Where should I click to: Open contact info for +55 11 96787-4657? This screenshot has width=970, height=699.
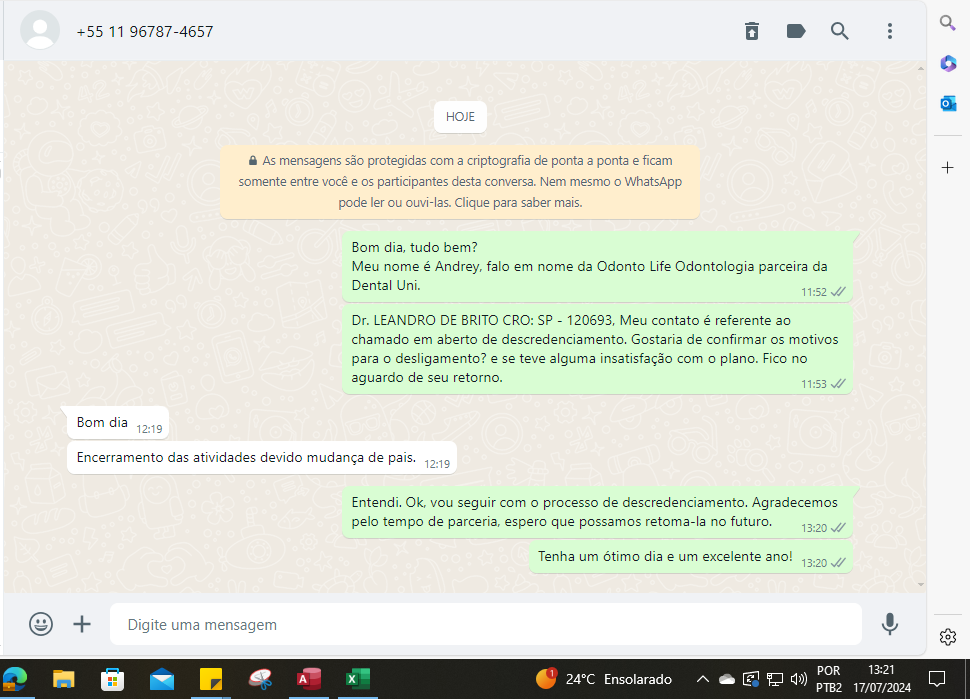[x=145, y=32]
